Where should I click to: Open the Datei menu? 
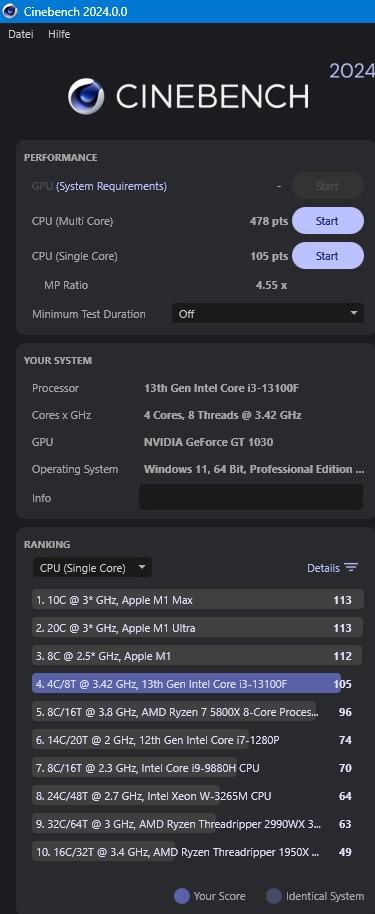pos(20,34)
